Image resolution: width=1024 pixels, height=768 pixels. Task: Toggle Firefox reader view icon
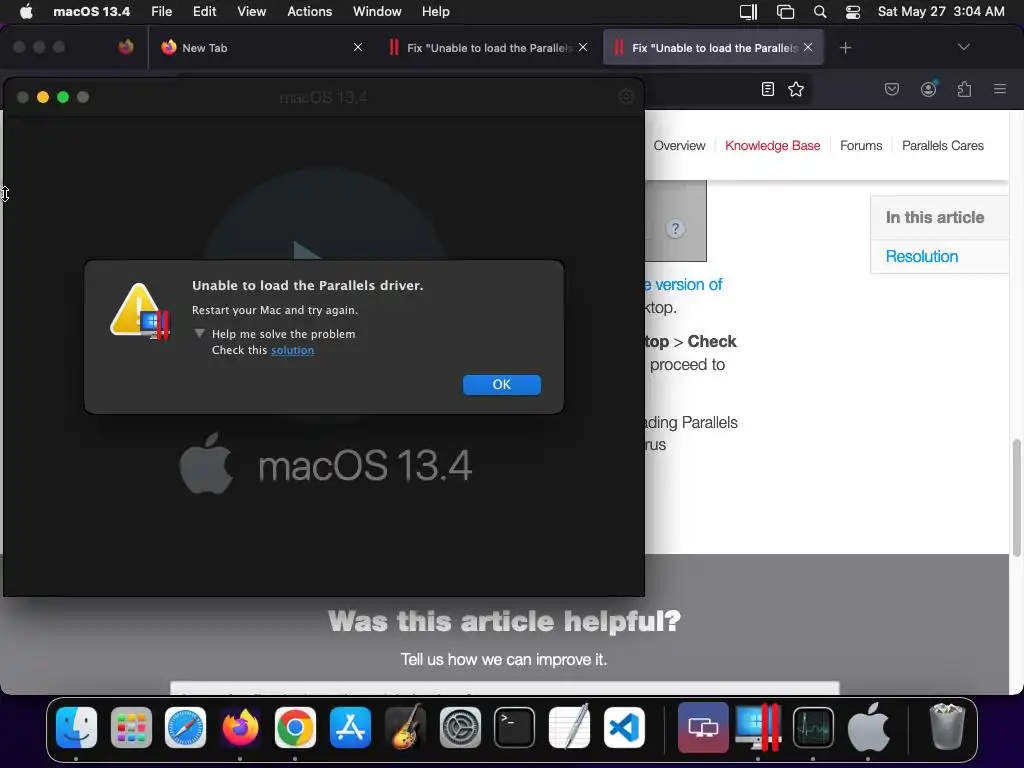768,89
